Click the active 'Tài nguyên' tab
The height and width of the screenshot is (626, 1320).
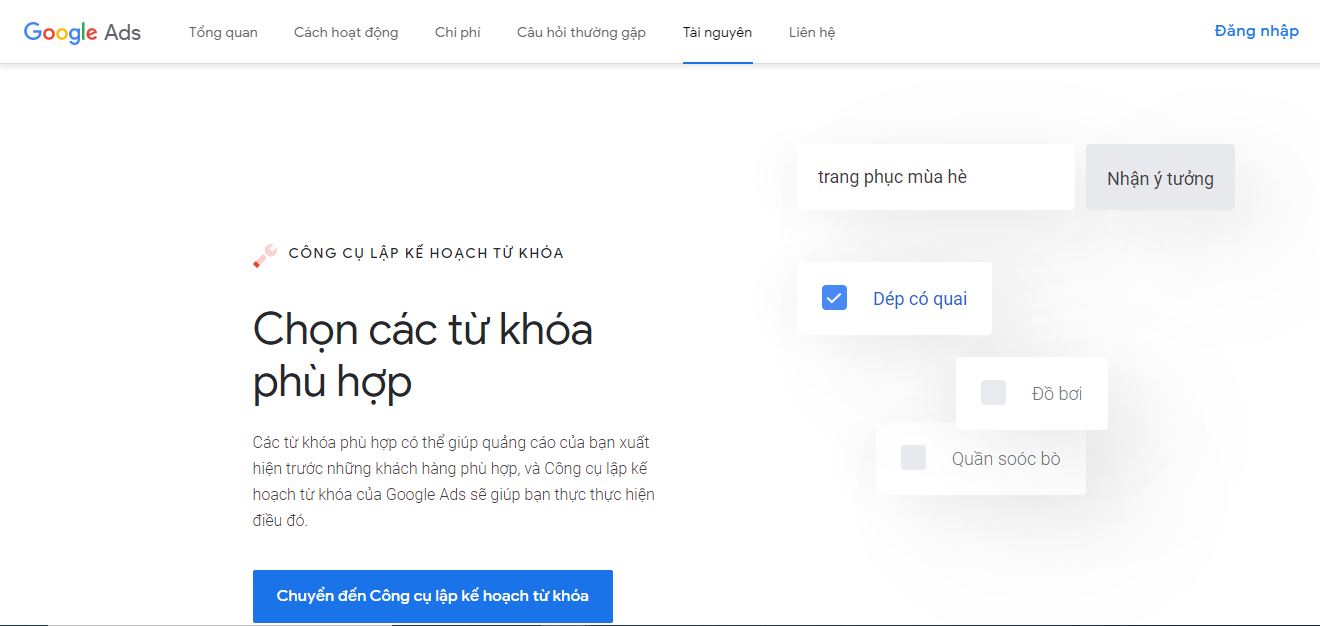717,32
